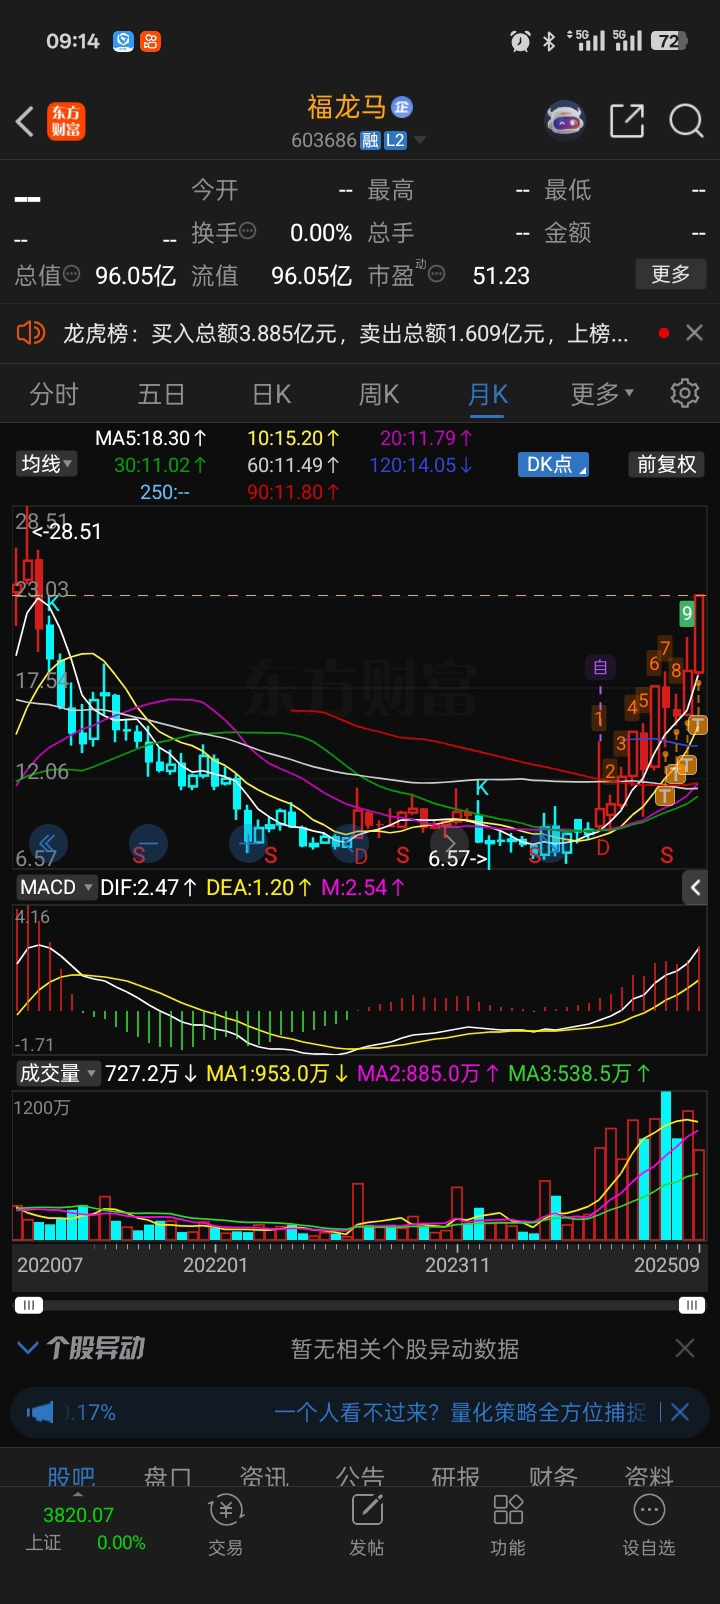Tap the double-left arrow chart button
Image resolution: width=720 pixels, height=1604 pixels.
pos(47,843)
